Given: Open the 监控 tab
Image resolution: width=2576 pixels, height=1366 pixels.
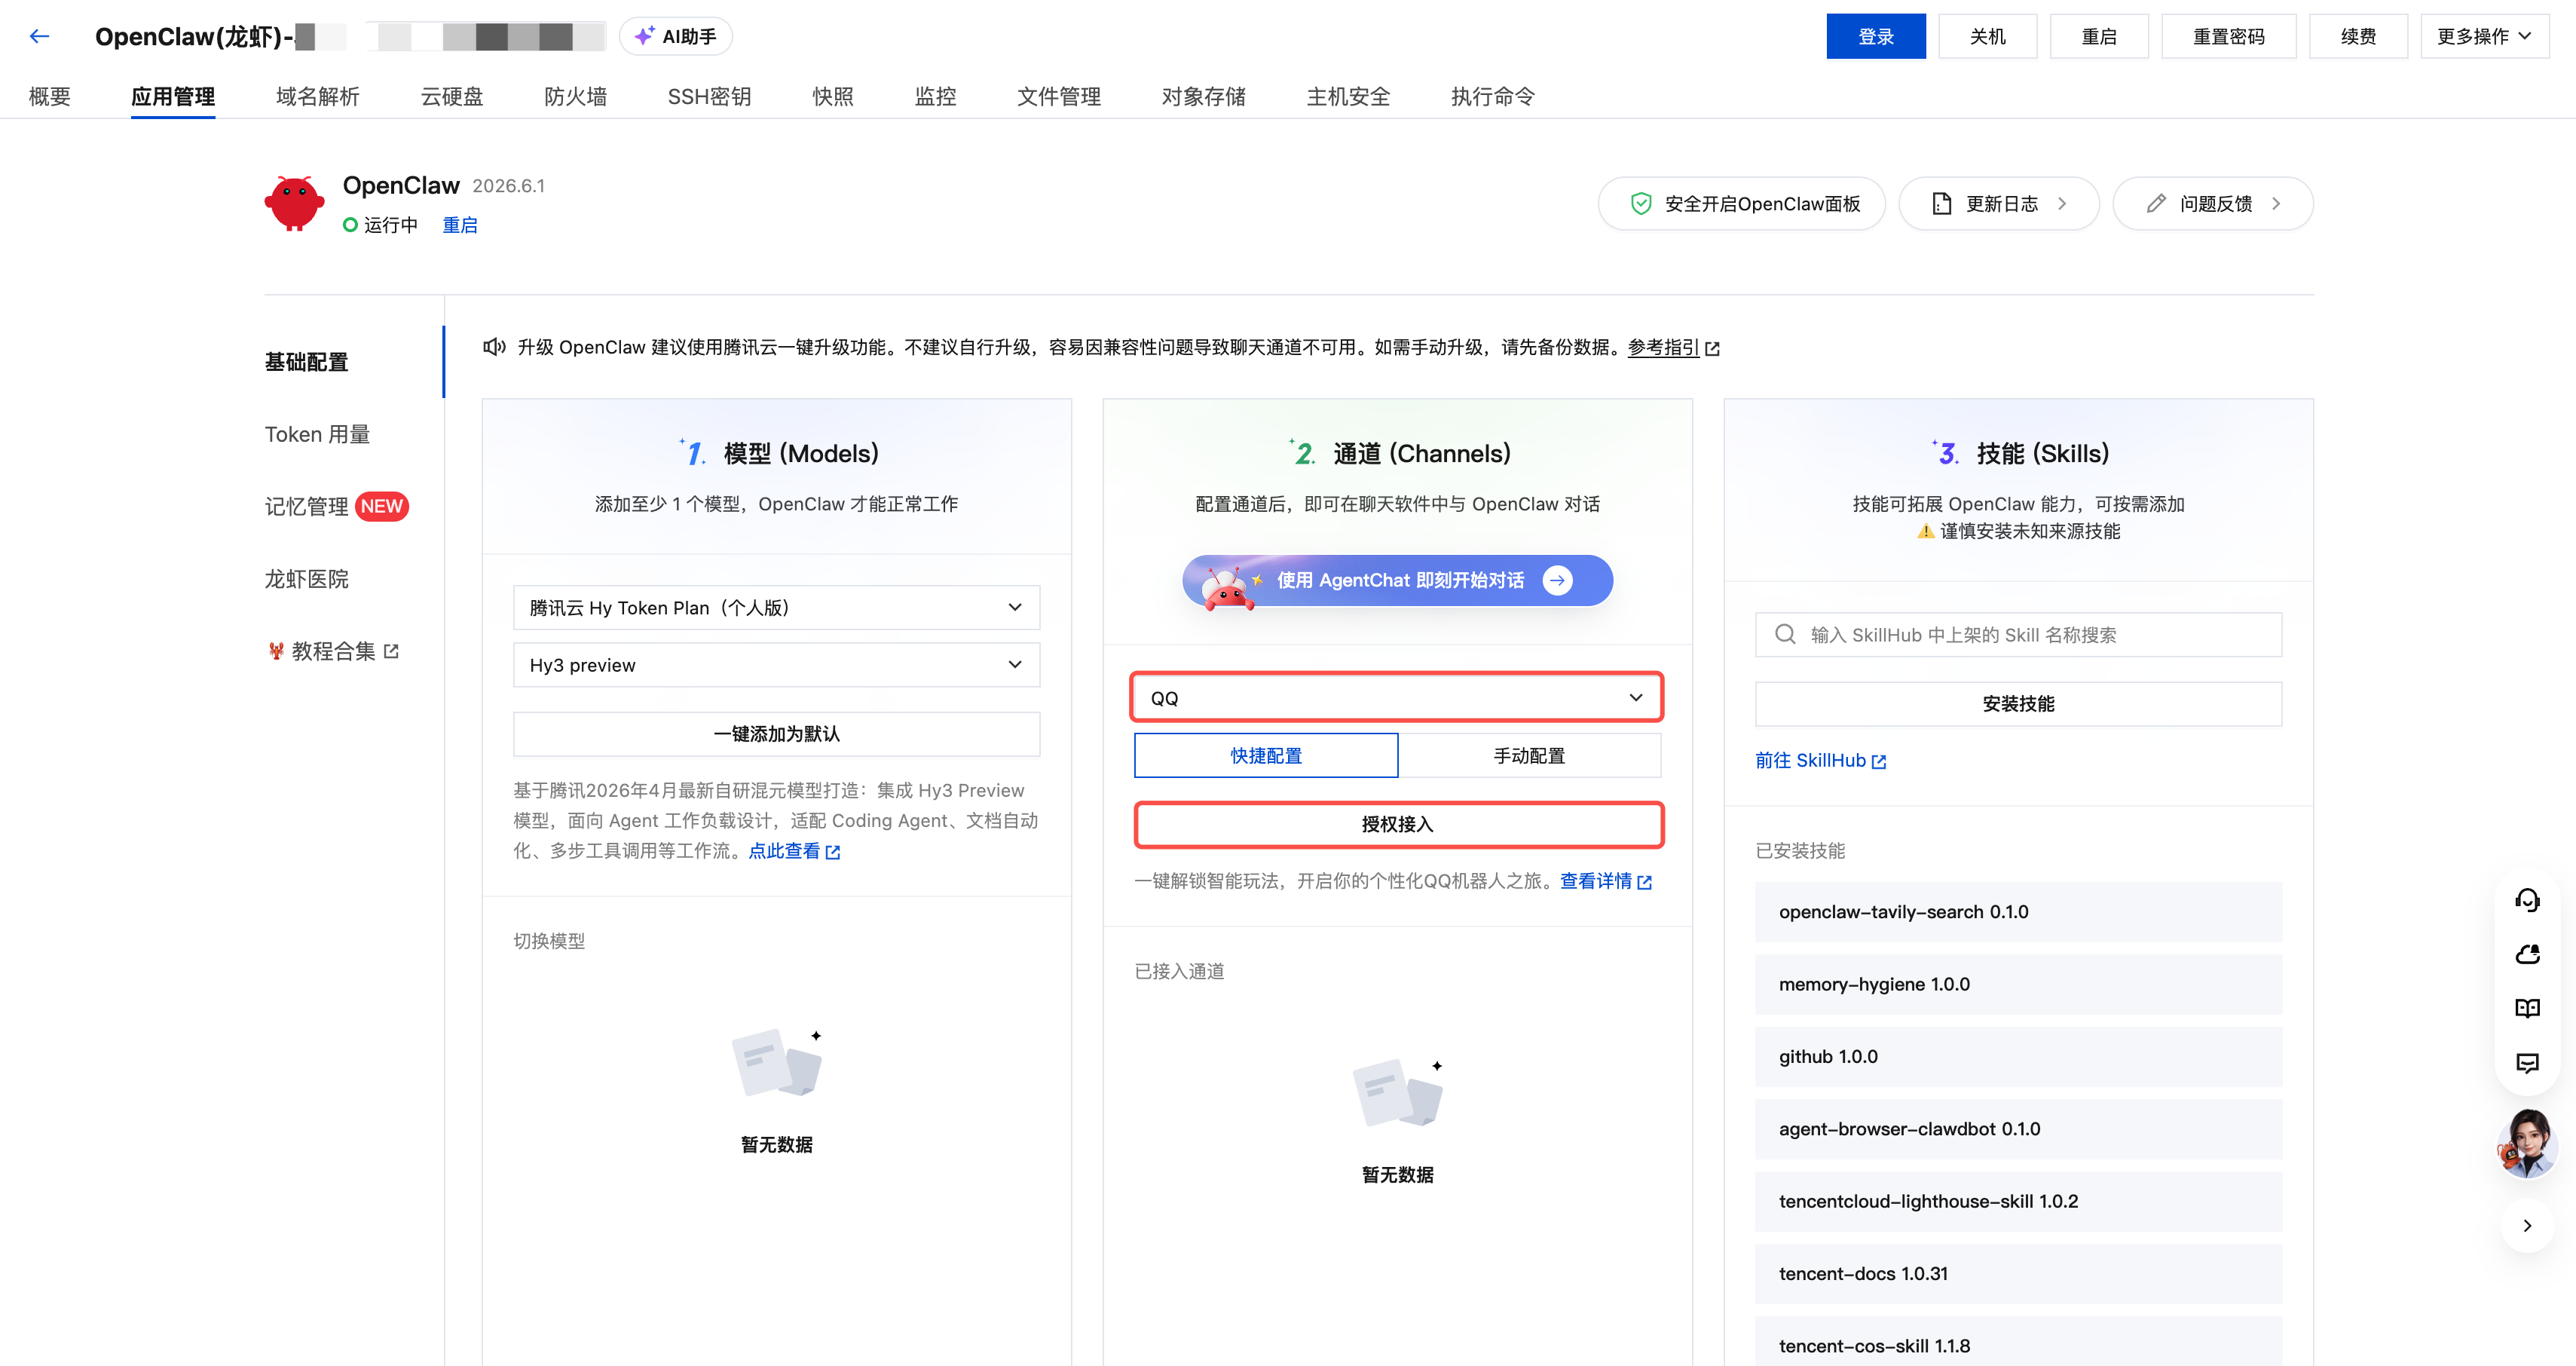Looking at the screenshot, I should [935, 96].
